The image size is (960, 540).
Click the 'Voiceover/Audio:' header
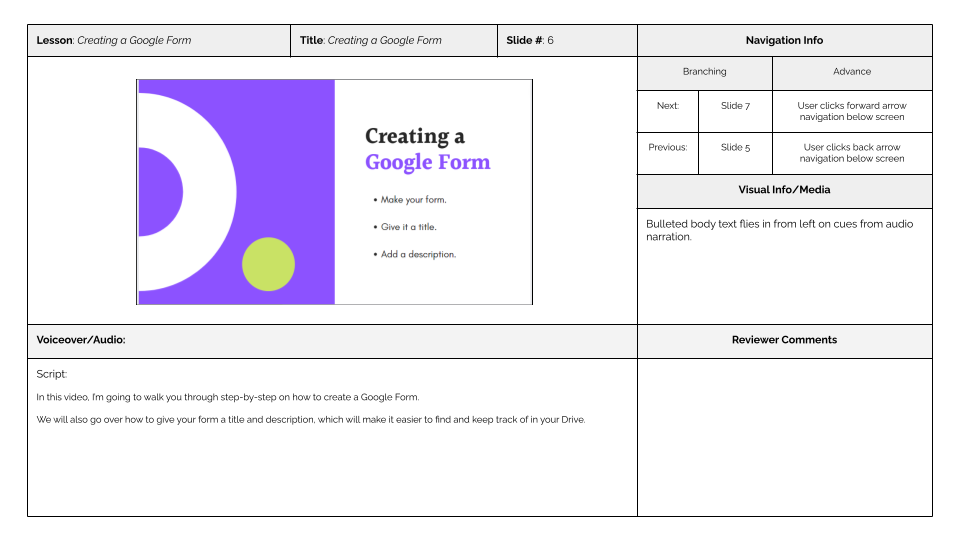pos(332,341)
